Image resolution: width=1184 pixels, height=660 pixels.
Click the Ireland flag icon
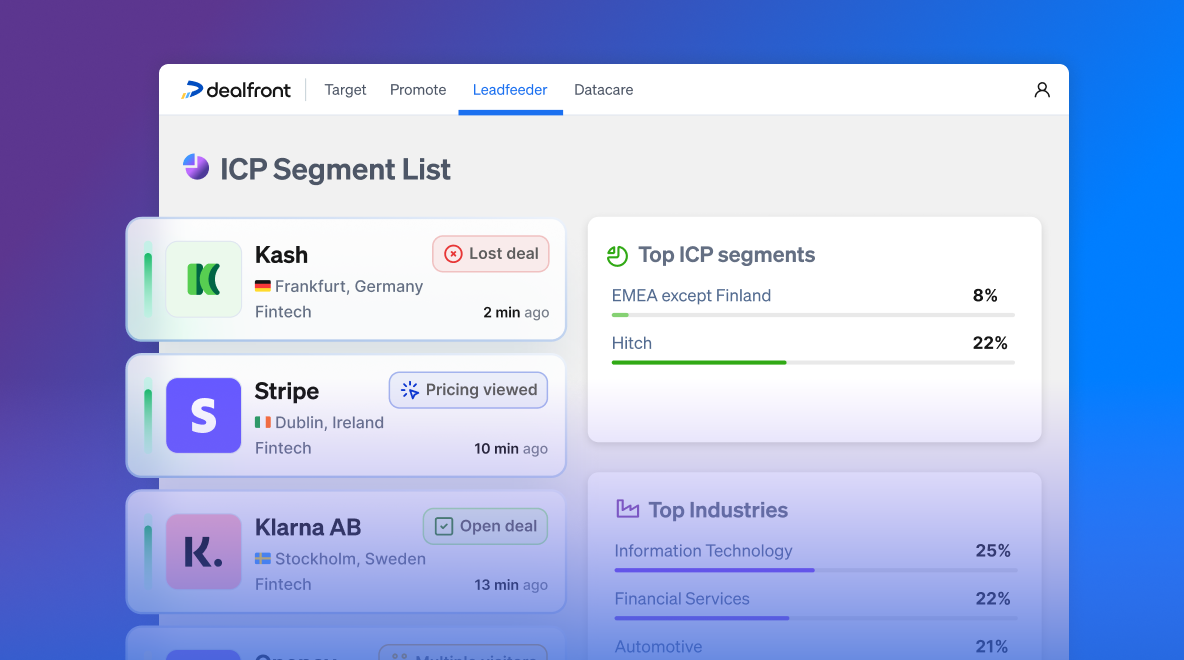point(263,422)
